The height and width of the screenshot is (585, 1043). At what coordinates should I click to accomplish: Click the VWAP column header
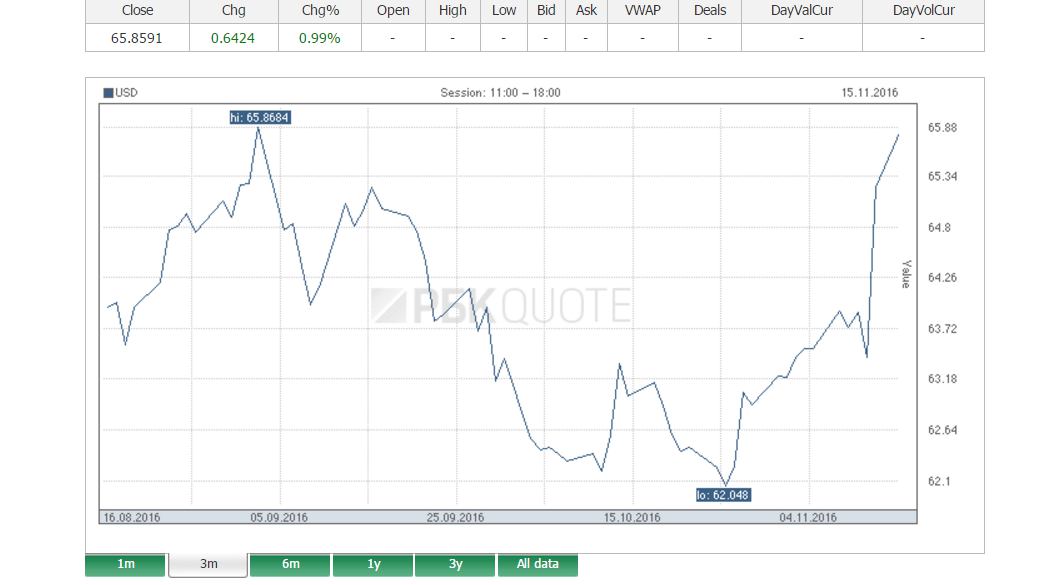tap(643, 11)
